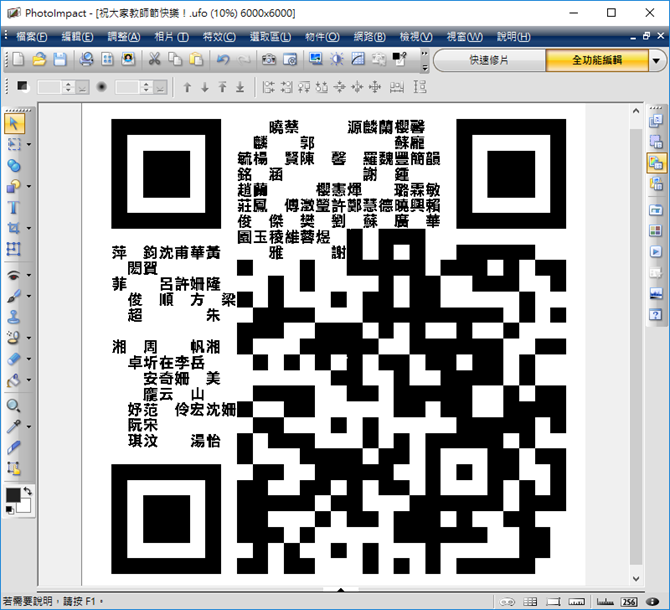Expand Selection tool variants arrow

(x=29, y=145)
